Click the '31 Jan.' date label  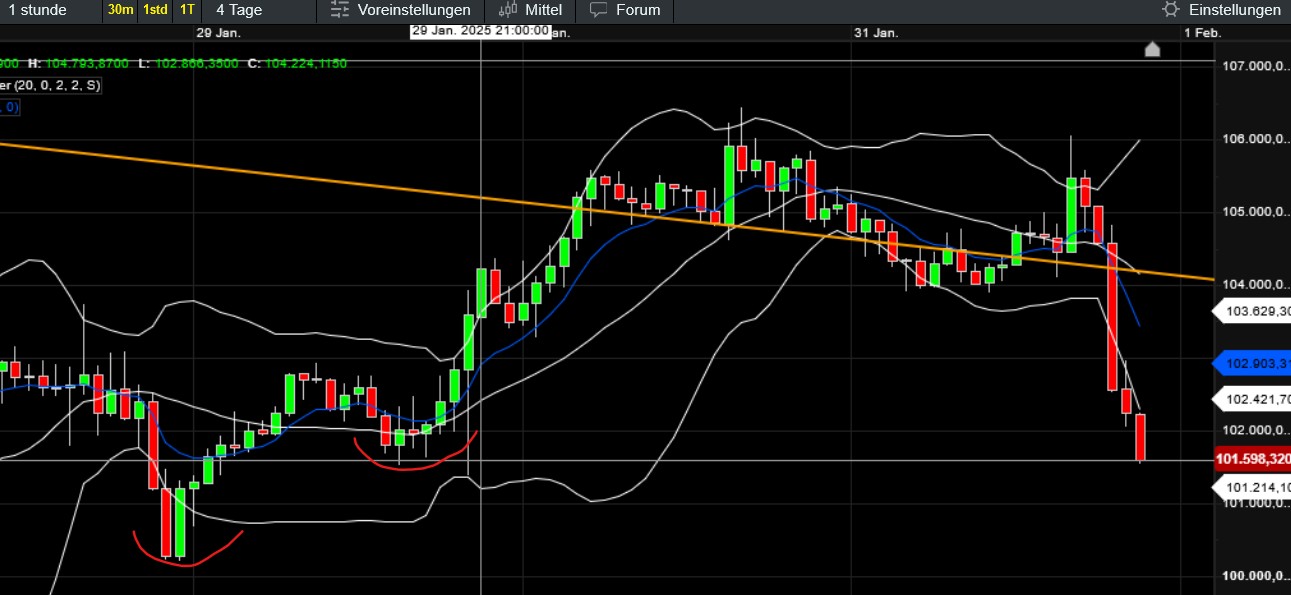(876, 32)
